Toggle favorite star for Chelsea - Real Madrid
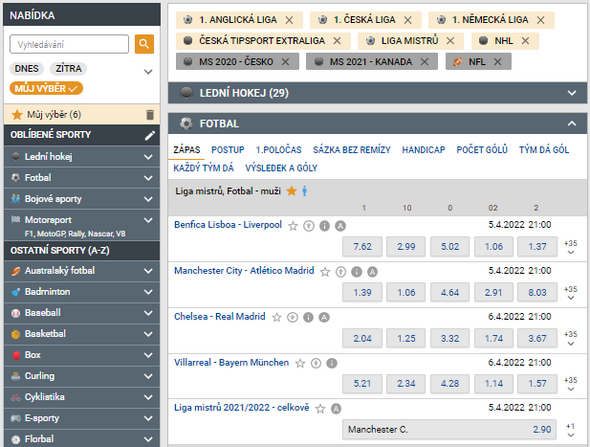The image size is (590, 447). [277, 318]
